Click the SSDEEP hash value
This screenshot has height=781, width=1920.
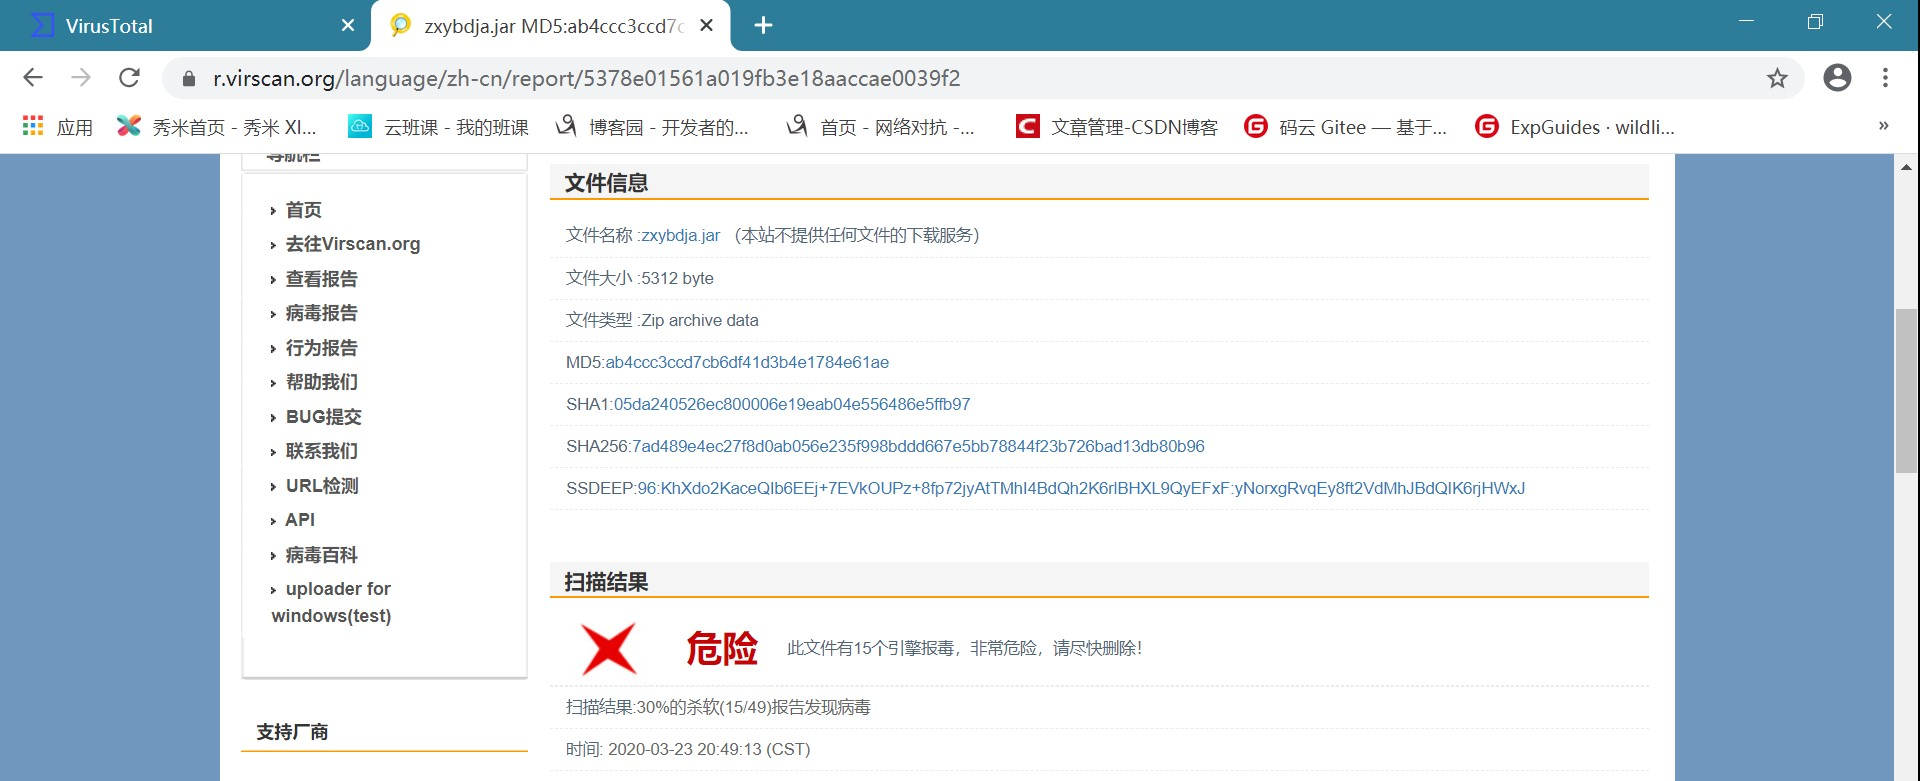[1081, 488]
